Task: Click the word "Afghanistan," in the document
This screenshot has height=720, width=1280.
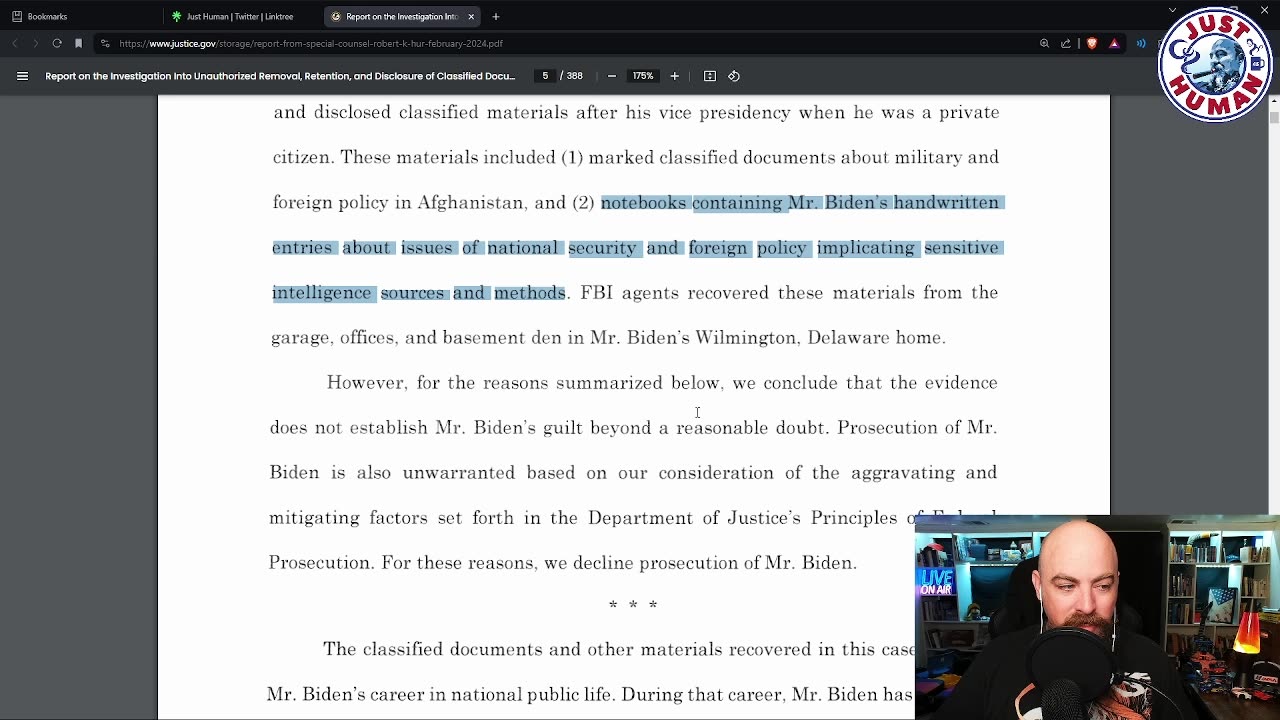Action: pos(471,203)
